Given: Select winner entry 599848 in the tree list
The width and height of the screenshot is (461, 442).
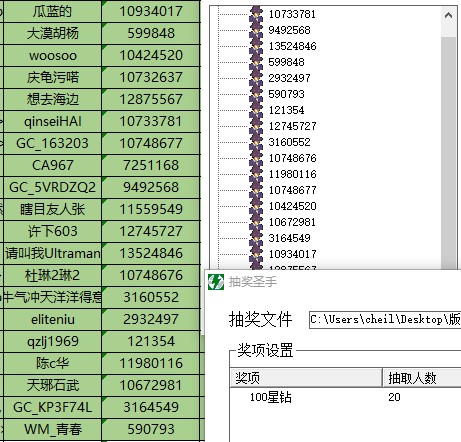Looking at the screenshot, I should pos(286,62).
